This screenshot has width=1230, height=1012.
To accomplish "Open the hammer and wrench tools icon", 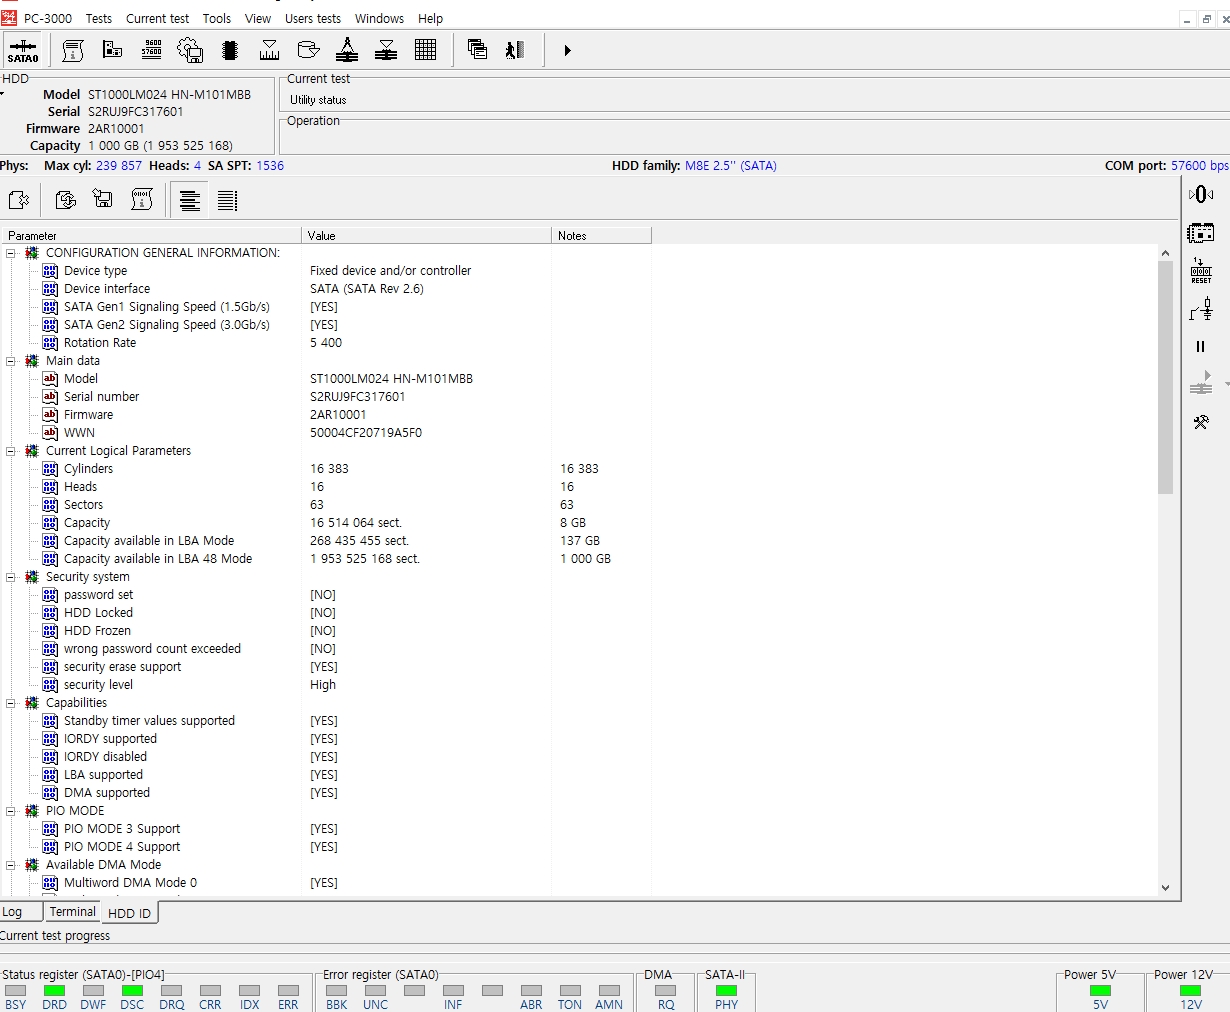I will click(x=1200, y=422).
